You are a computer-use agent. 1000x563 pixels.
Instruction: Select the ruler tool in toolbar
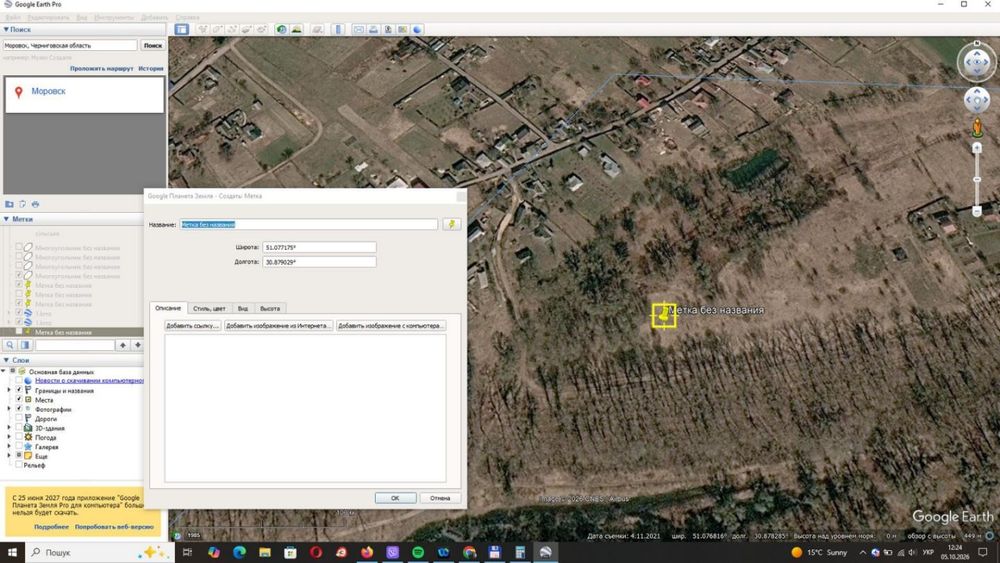(x=338, y=29)
